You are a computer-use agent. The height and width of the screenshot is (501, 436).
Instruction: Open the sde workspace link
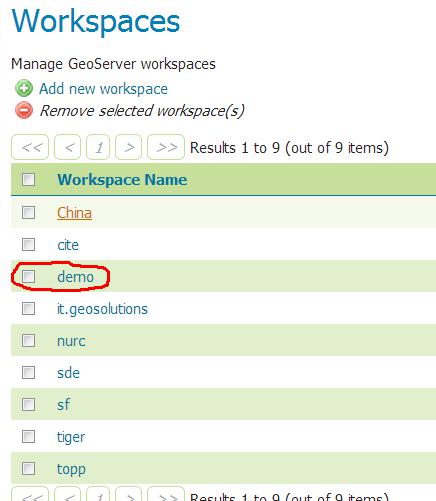68,373
